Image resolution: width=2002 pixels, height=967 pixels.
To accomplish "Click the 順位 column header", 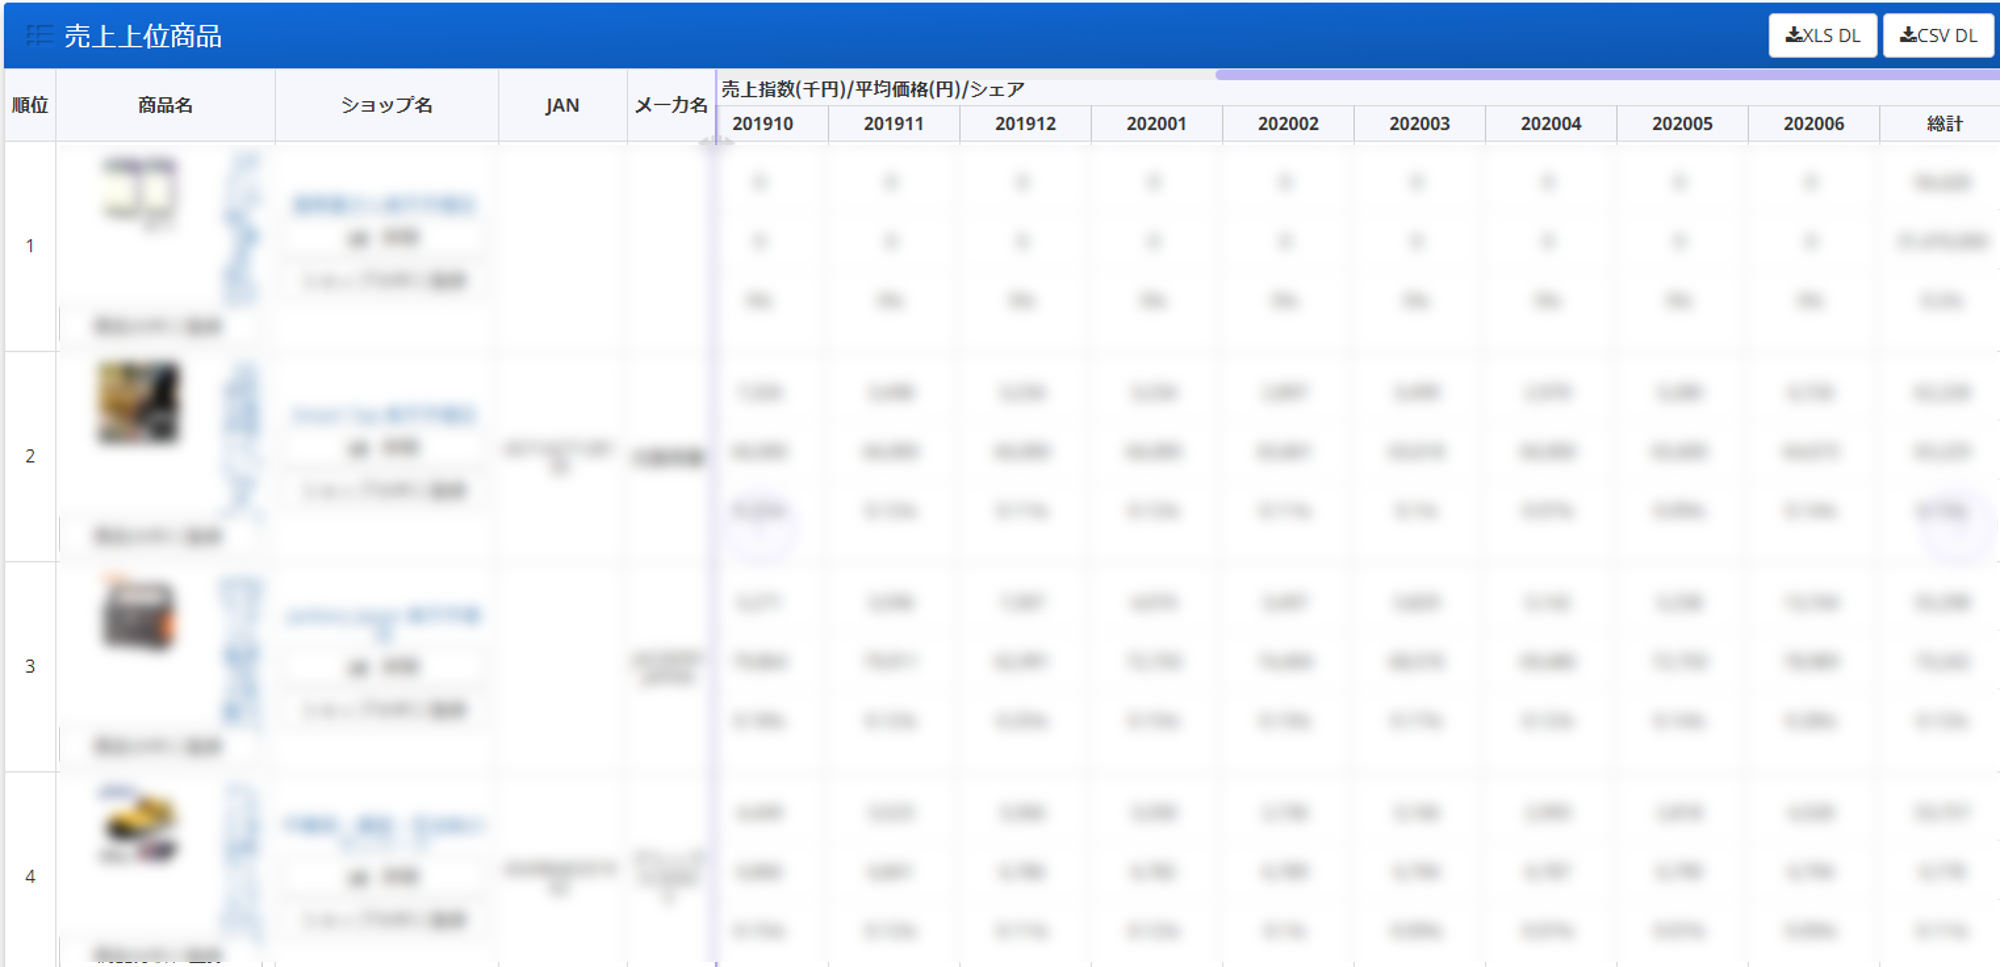I will (30, 105).
